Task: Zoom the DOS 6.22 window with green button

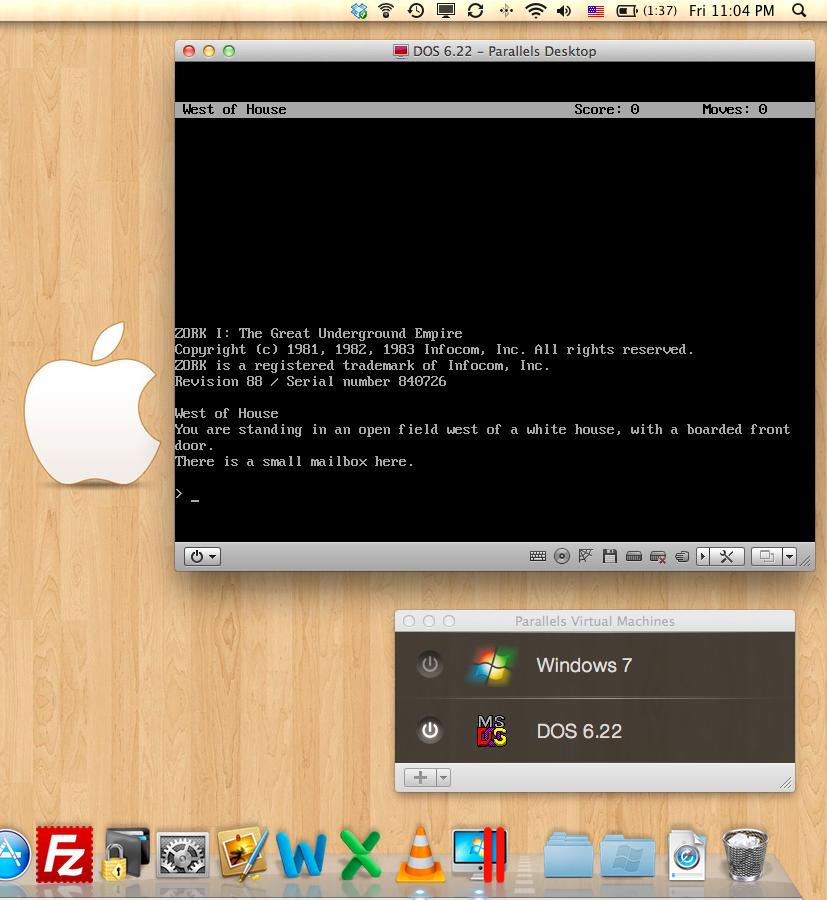Action: coord(229,51)
